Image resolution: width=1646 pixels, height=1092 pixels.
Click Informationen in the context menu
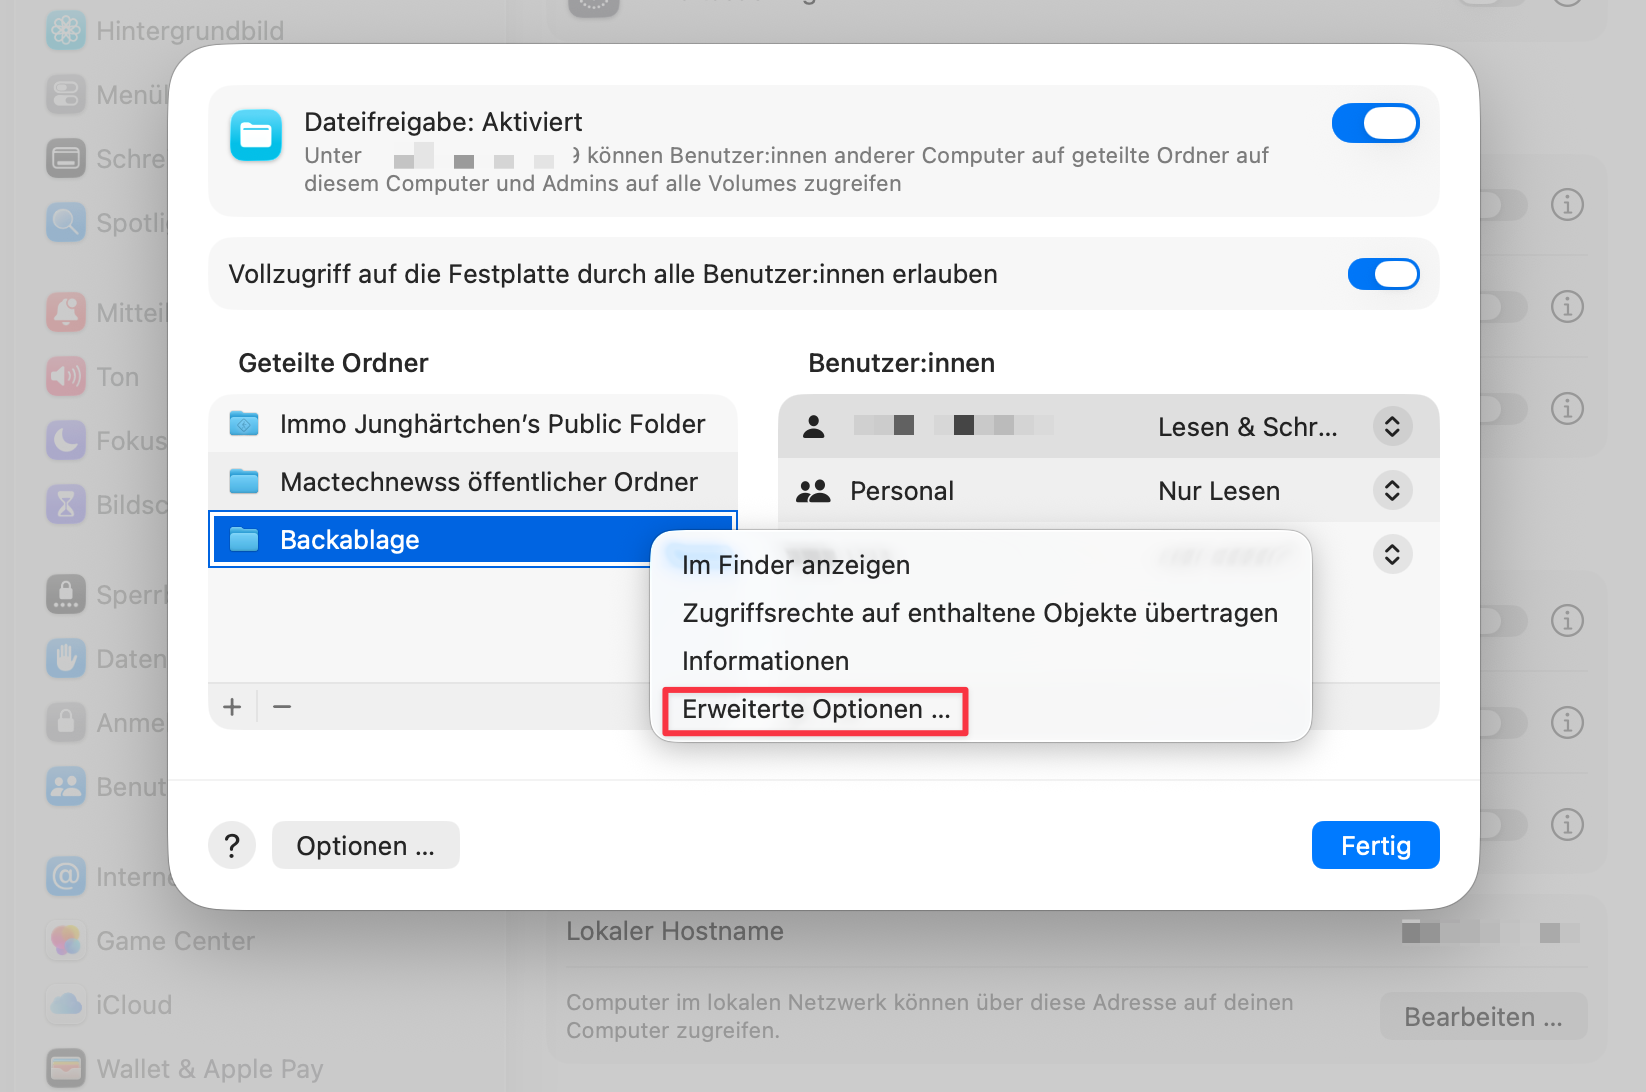coord(765,662)
